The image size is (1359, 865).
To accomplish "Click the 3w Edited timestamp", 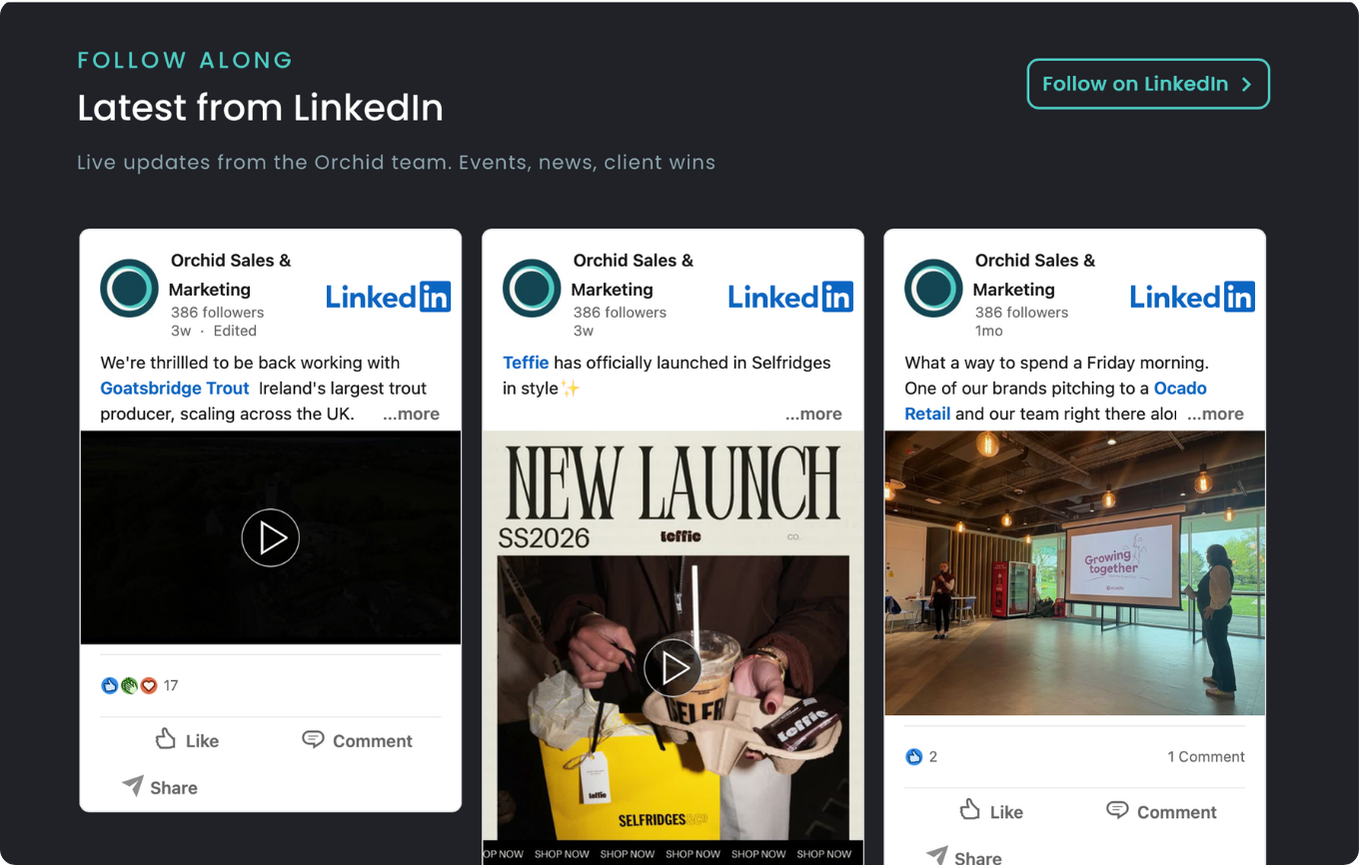I will point(214,331).
